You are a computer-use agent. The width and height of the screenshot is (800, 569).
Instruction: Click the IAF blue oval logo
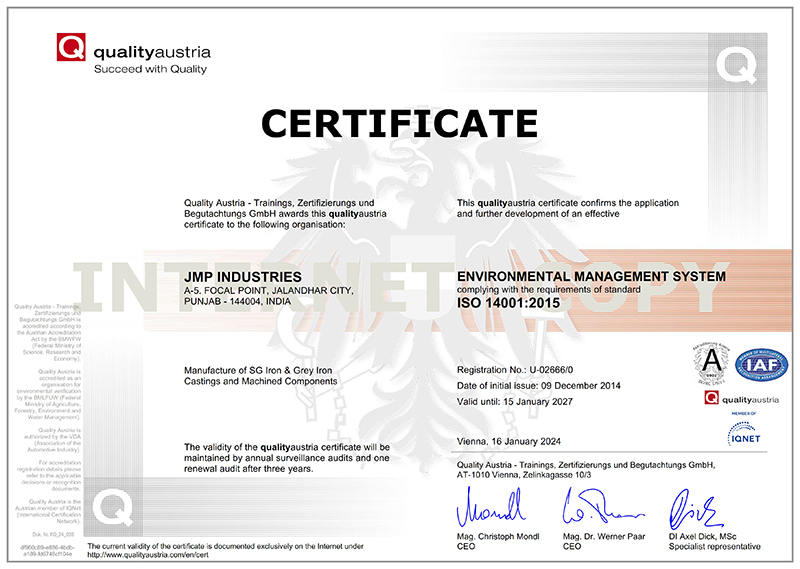coord(761,365)
